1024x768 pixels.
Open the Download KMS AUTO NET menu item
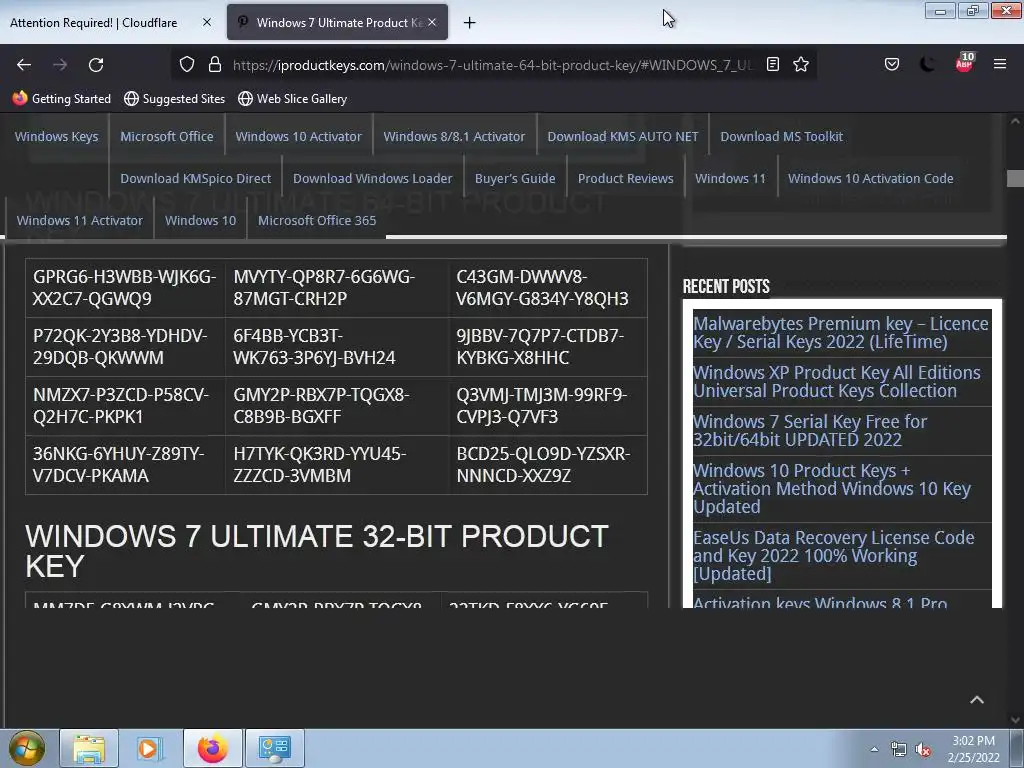[622, 136]
